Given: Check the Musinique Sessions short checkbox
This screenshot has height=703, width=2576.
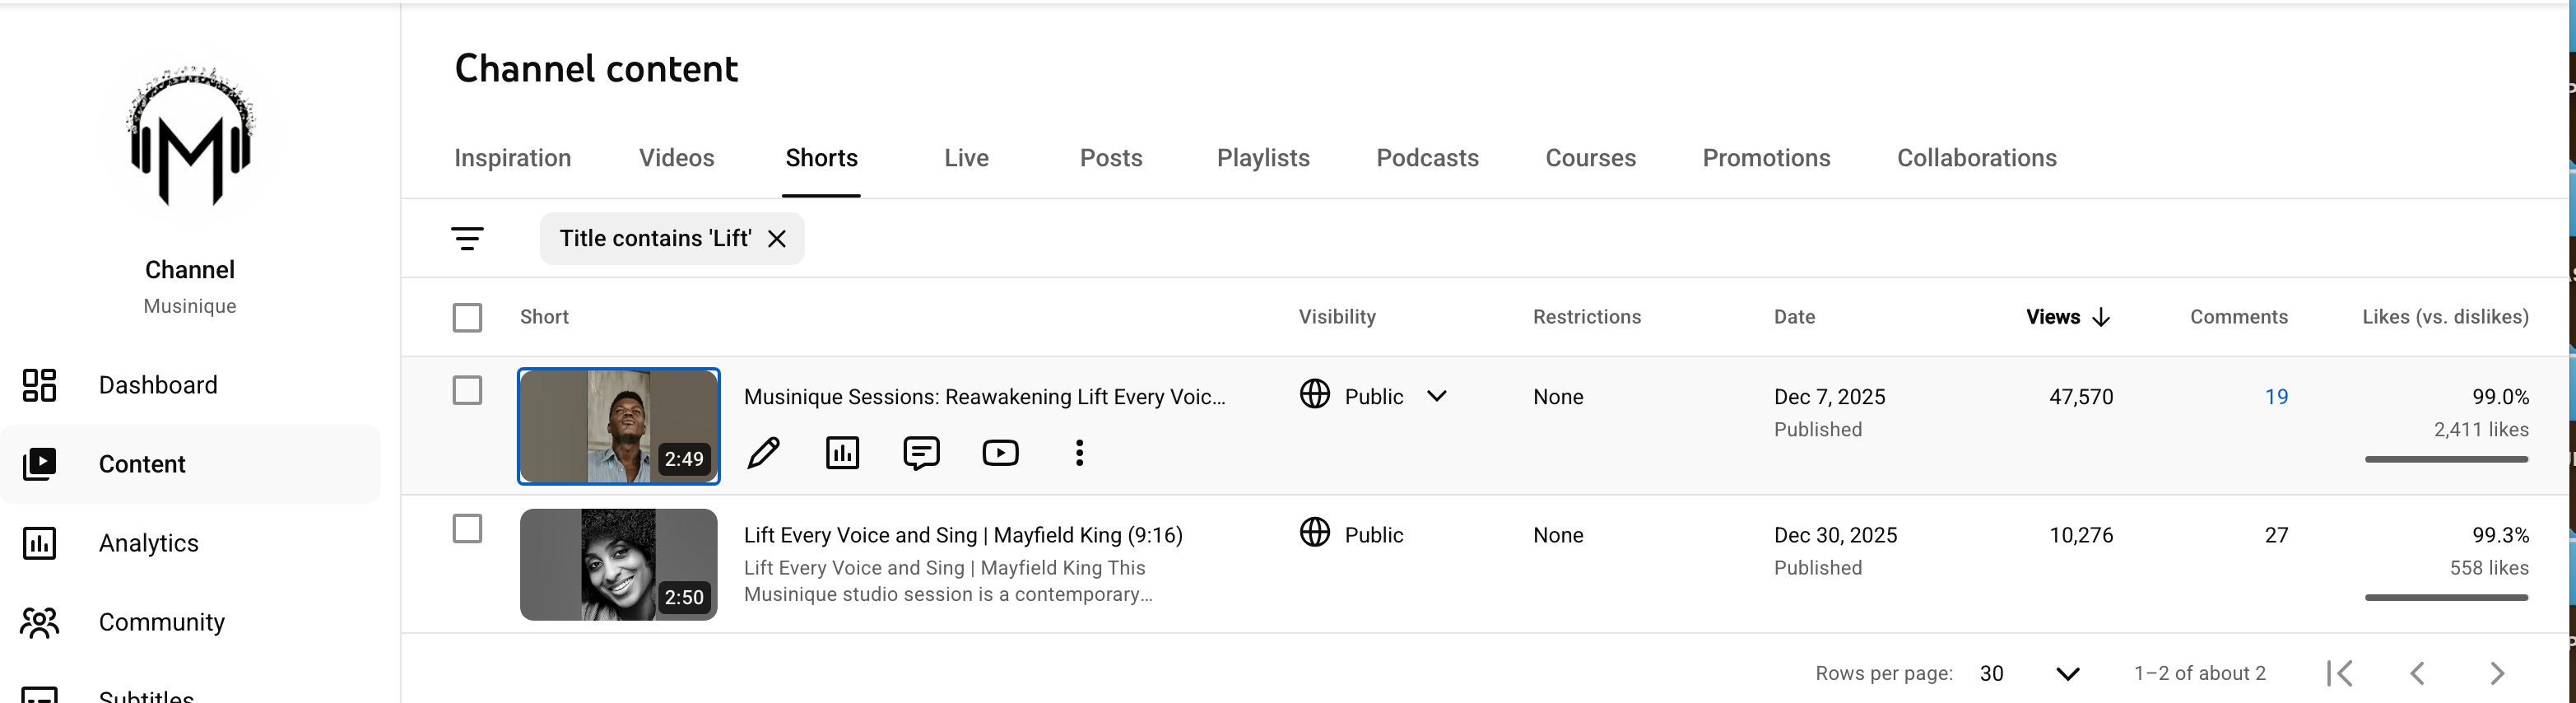Looking at the screenshot, I should tap(467, 390).
